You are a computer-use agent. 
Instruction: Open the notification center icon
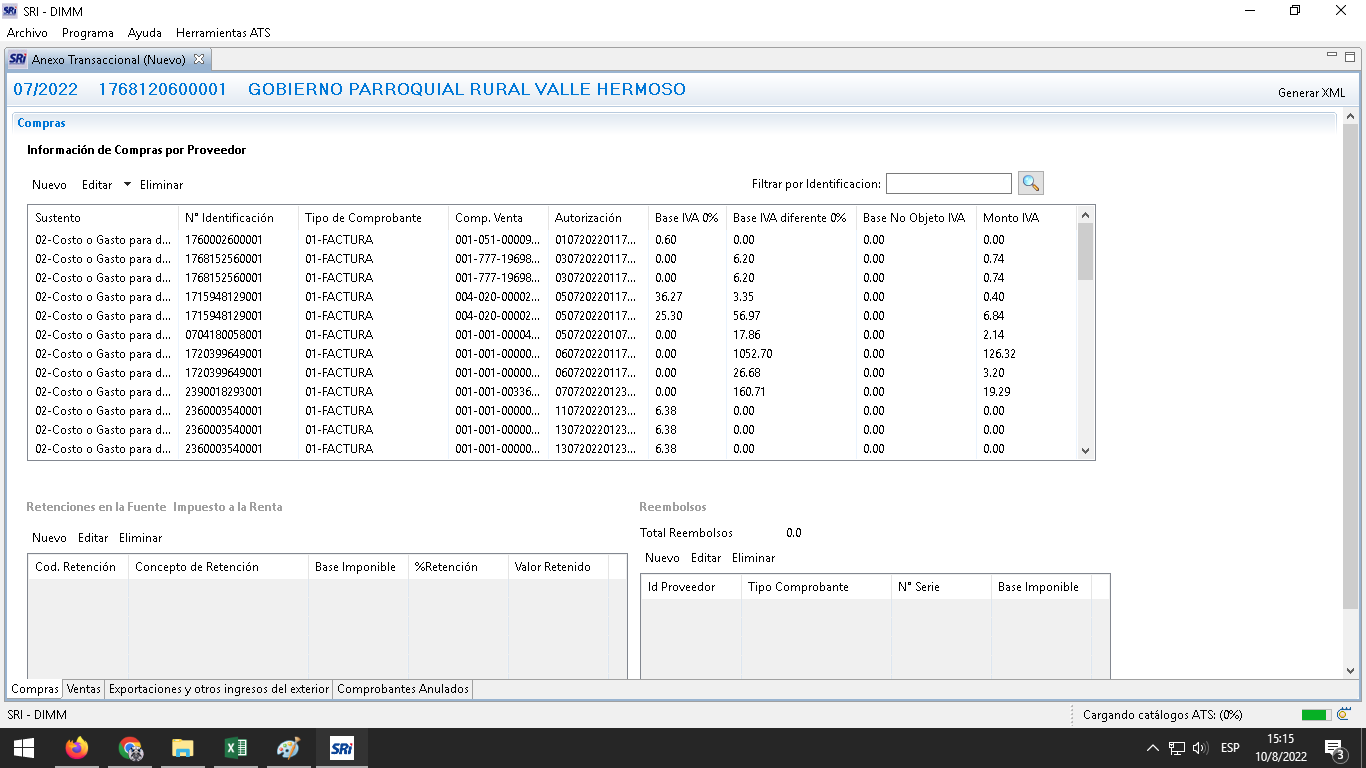click(1333, 748)
